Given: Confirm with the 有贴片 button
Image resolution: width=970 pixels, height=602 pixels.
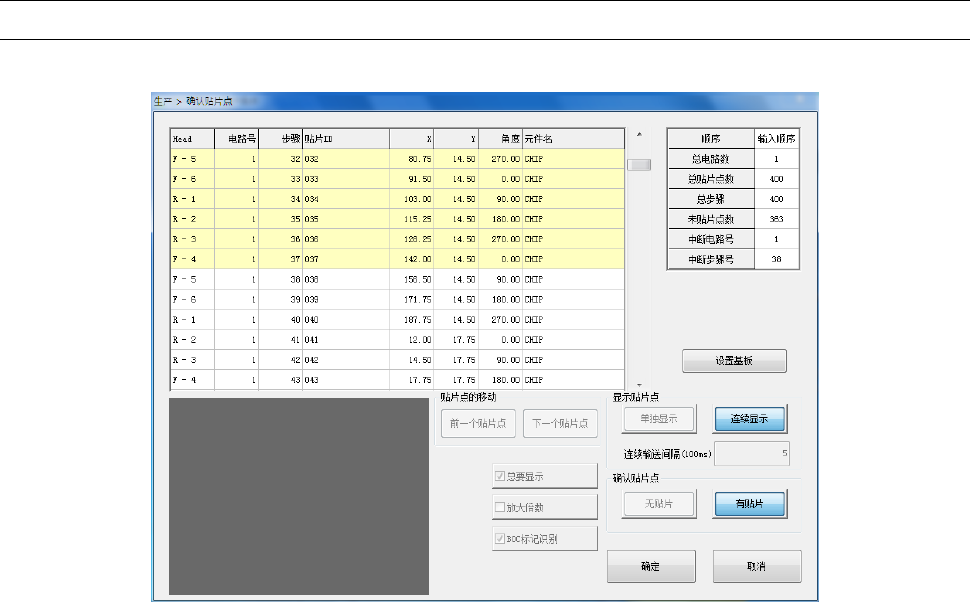Looking at the screenshot, I should 749,505.
